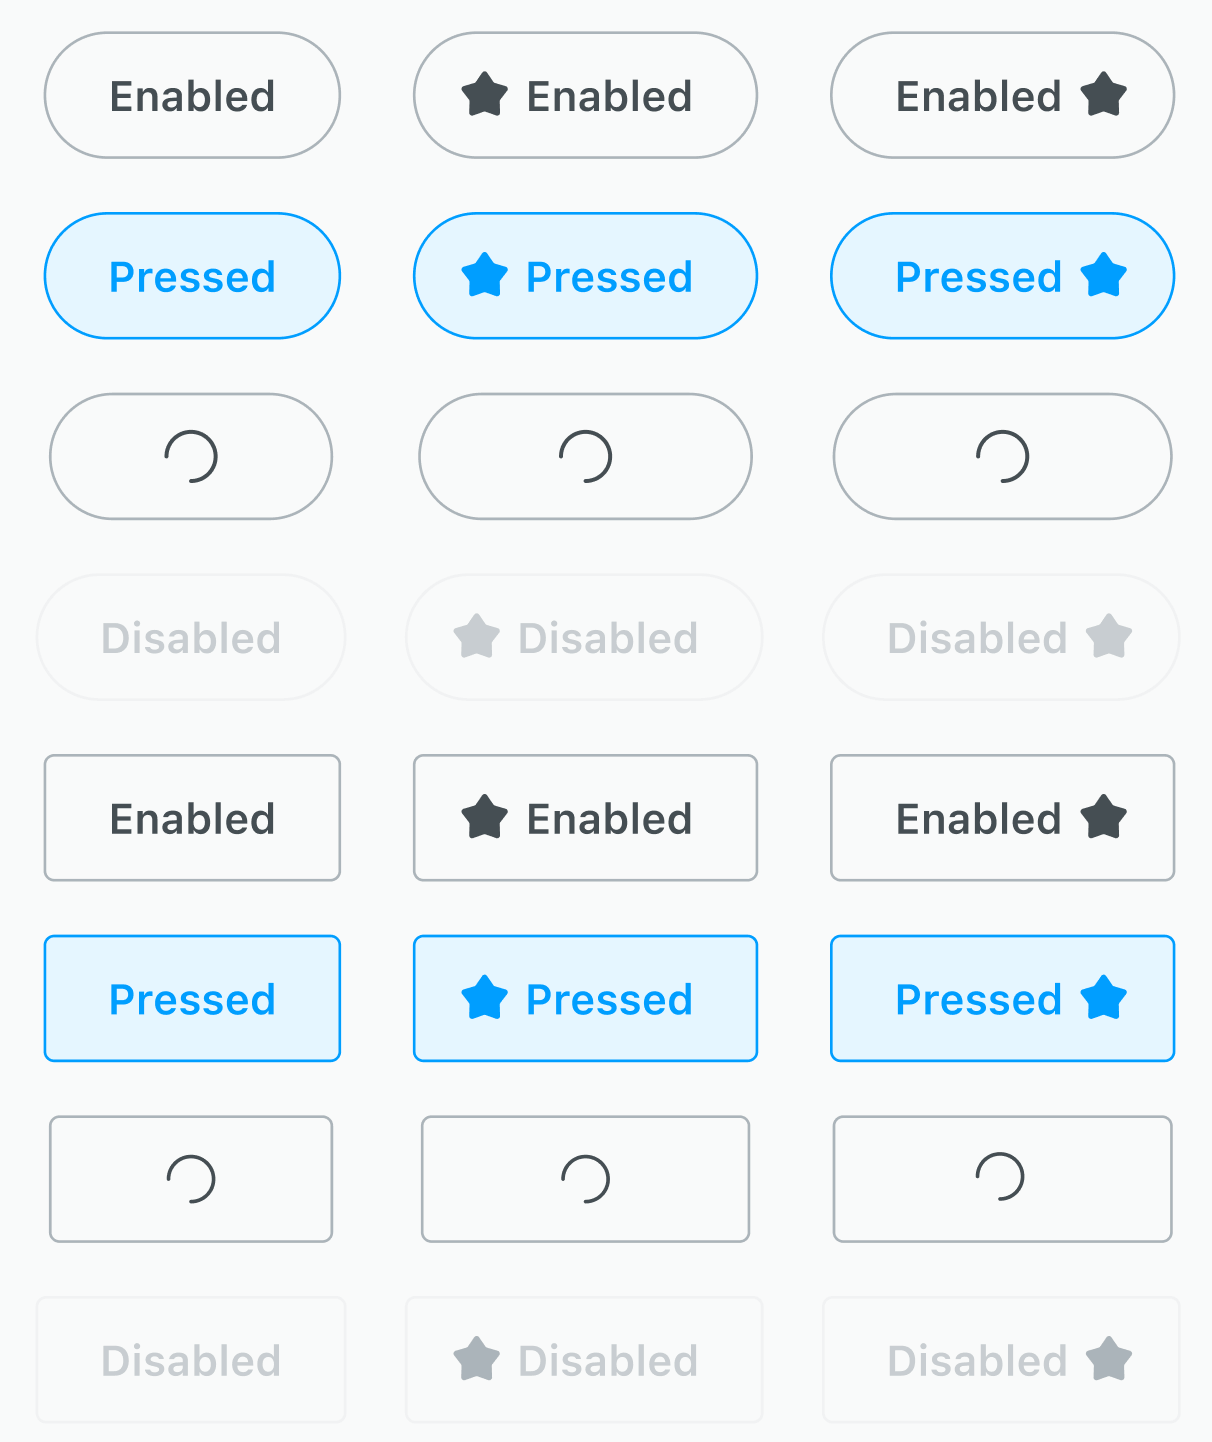
Task: Click trailing blue star in pill-shaped Pressed button
Action: pyautogui.click(x=1104, y=275)
